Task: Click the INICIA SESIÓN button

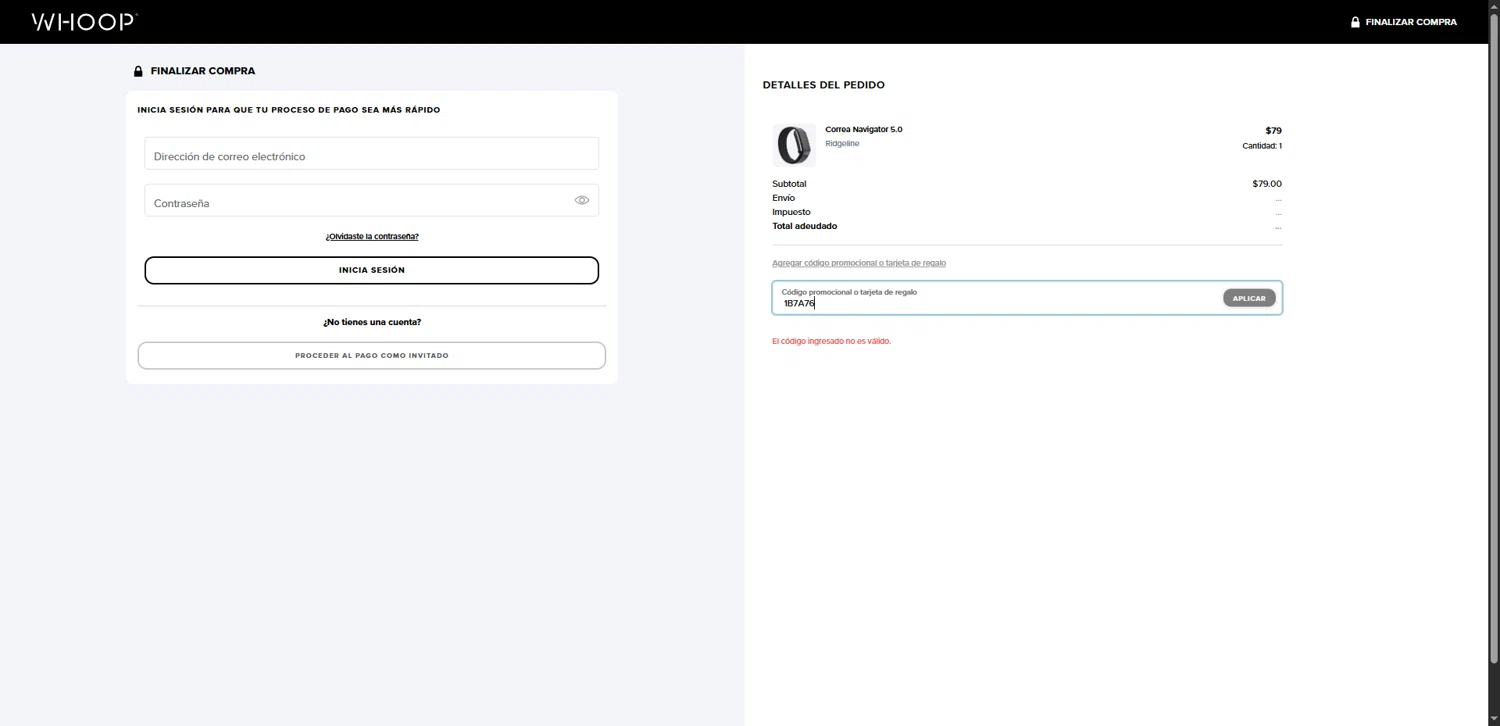Action: tap(372, 270)
